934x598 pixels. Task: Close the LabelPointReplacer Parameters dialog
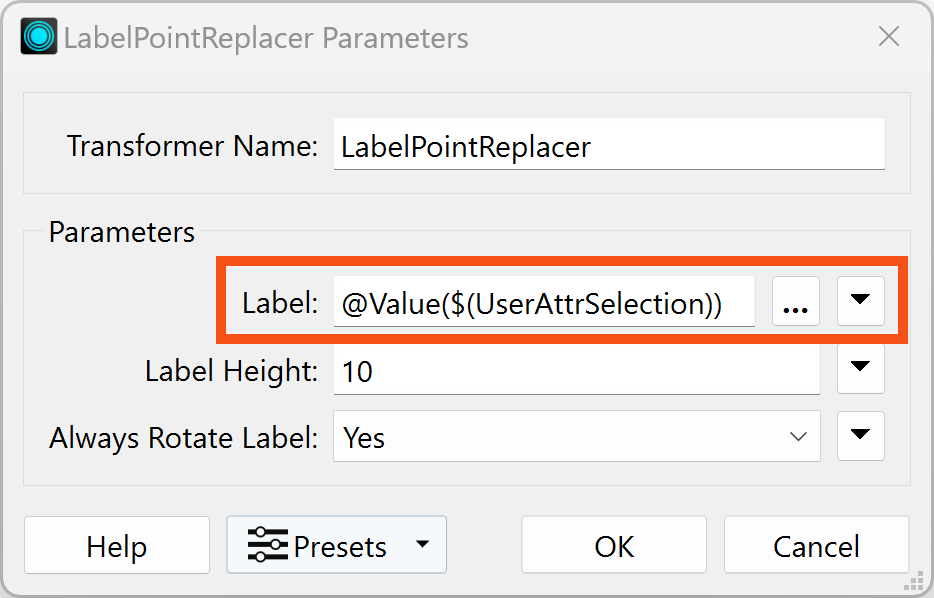pos(888,36)
